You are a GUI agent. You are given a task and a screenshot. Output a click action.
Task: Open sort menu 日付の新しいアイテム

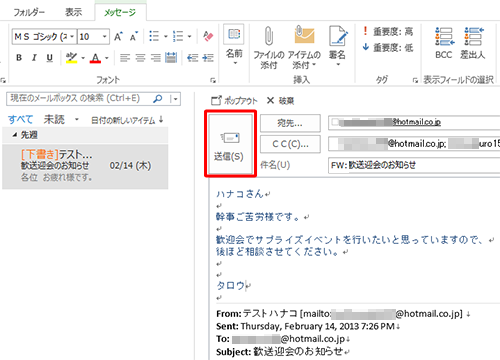pos(127,120)
